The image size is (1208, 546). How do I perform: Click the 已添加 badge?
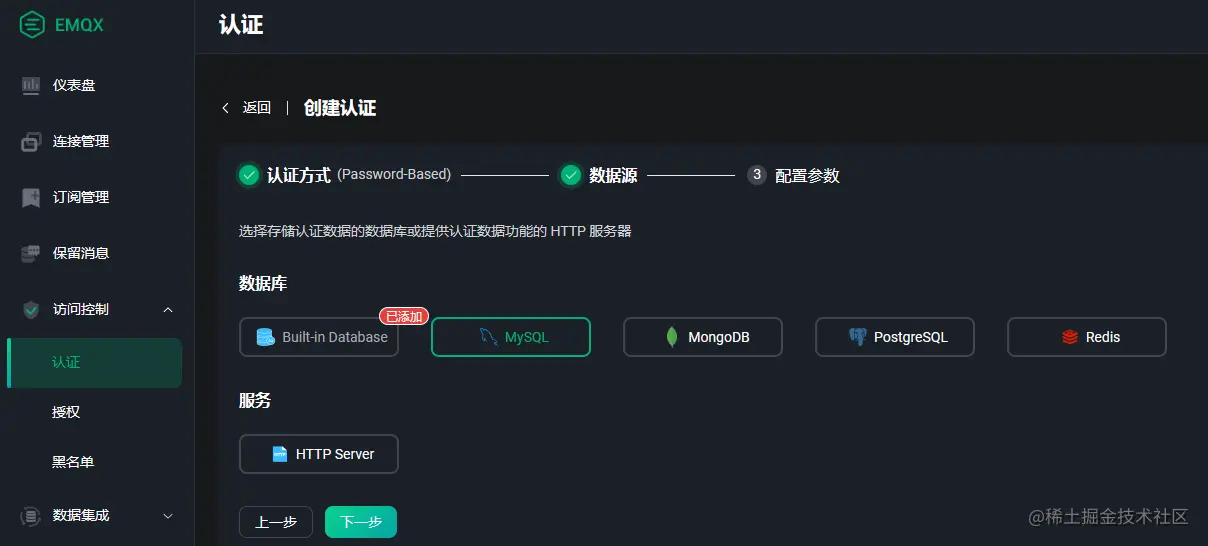click(x=404, y=316)
